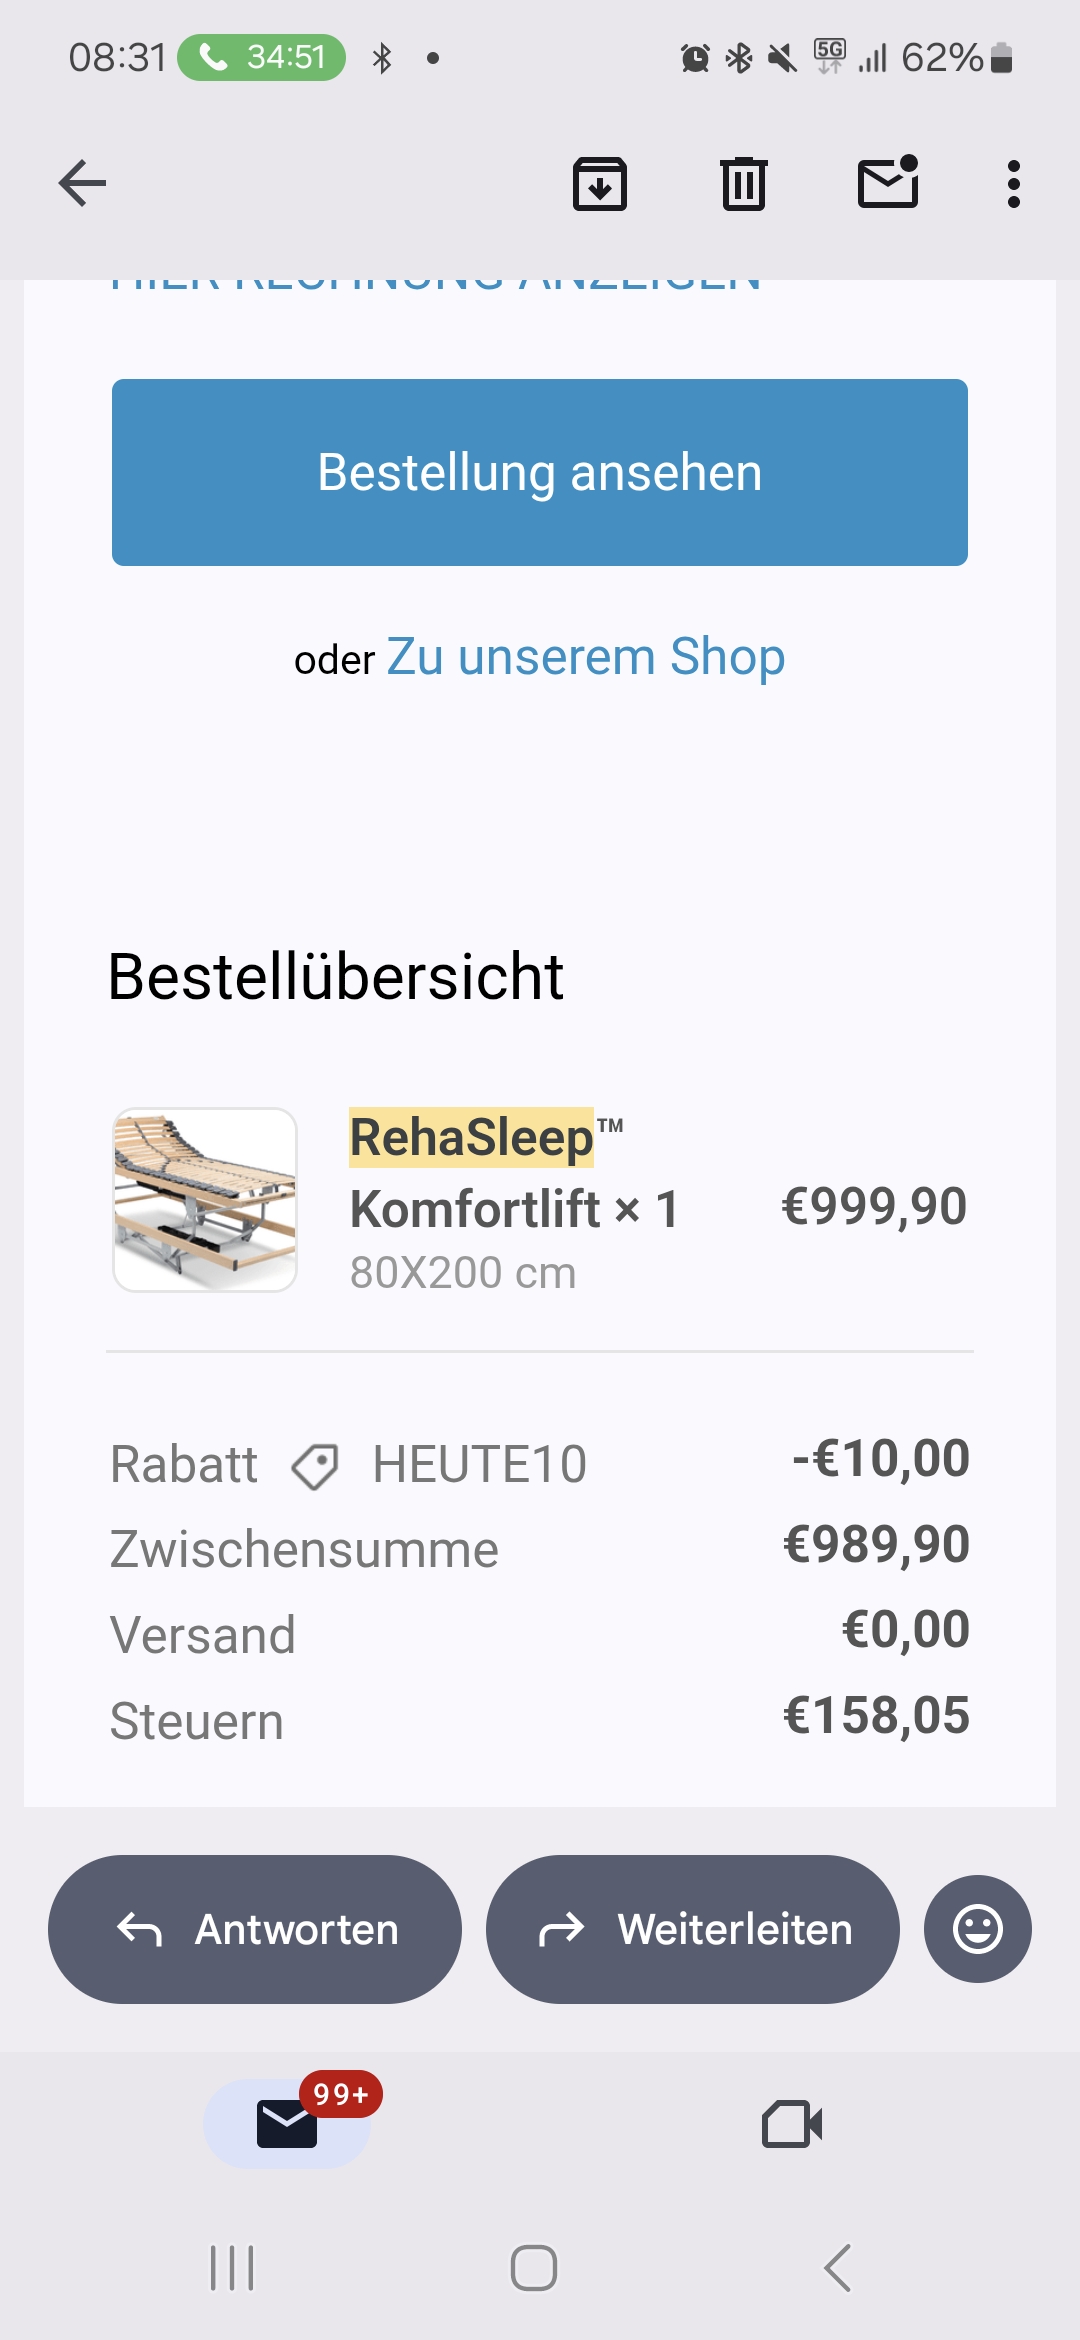Viewport: 1080px width, 2340px height.
Task: Tap the RehaSleep slatted frame thumbnail
Action: tap(205, 1199)
